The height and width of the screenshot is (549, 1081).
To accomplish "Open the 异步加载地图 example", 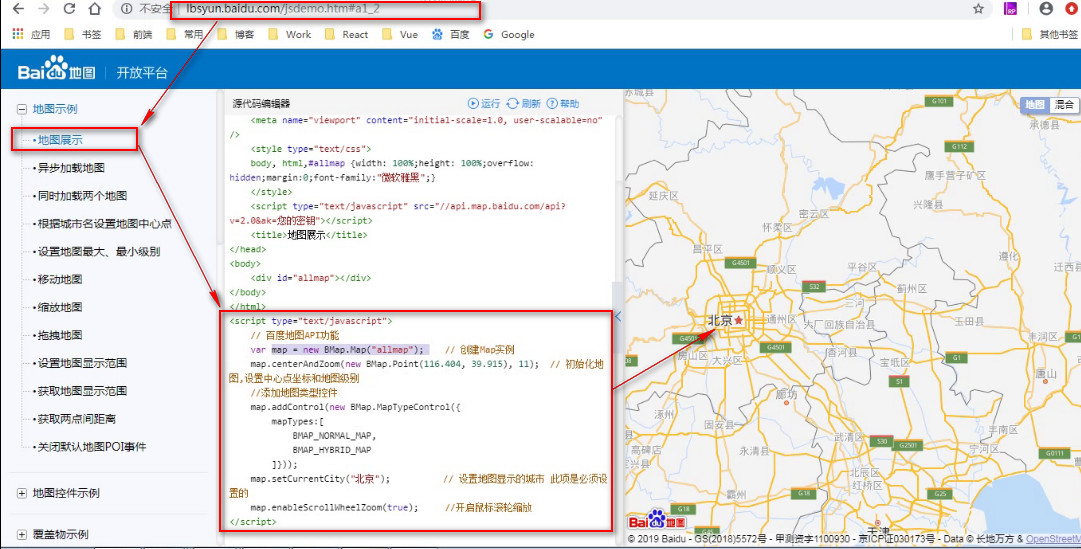I will (71, 168).
